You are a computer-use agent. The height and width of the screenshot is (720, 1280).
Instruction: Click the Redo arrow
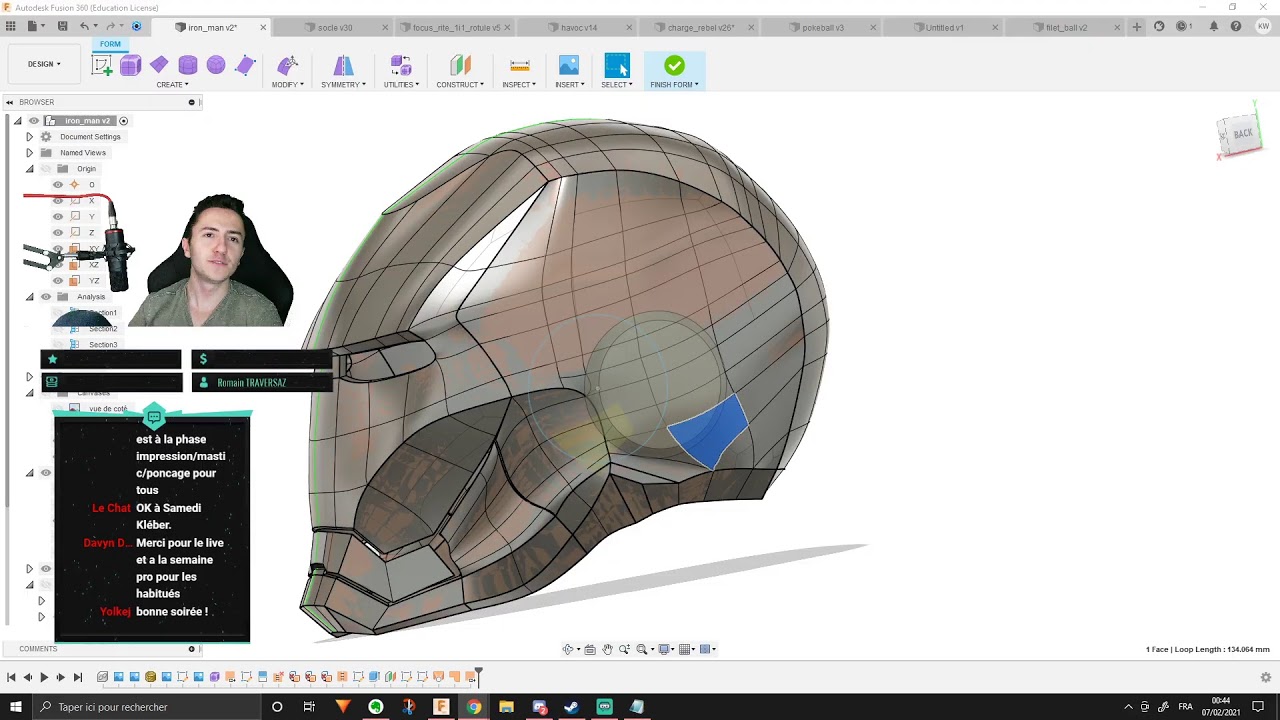tap(108, 26)
